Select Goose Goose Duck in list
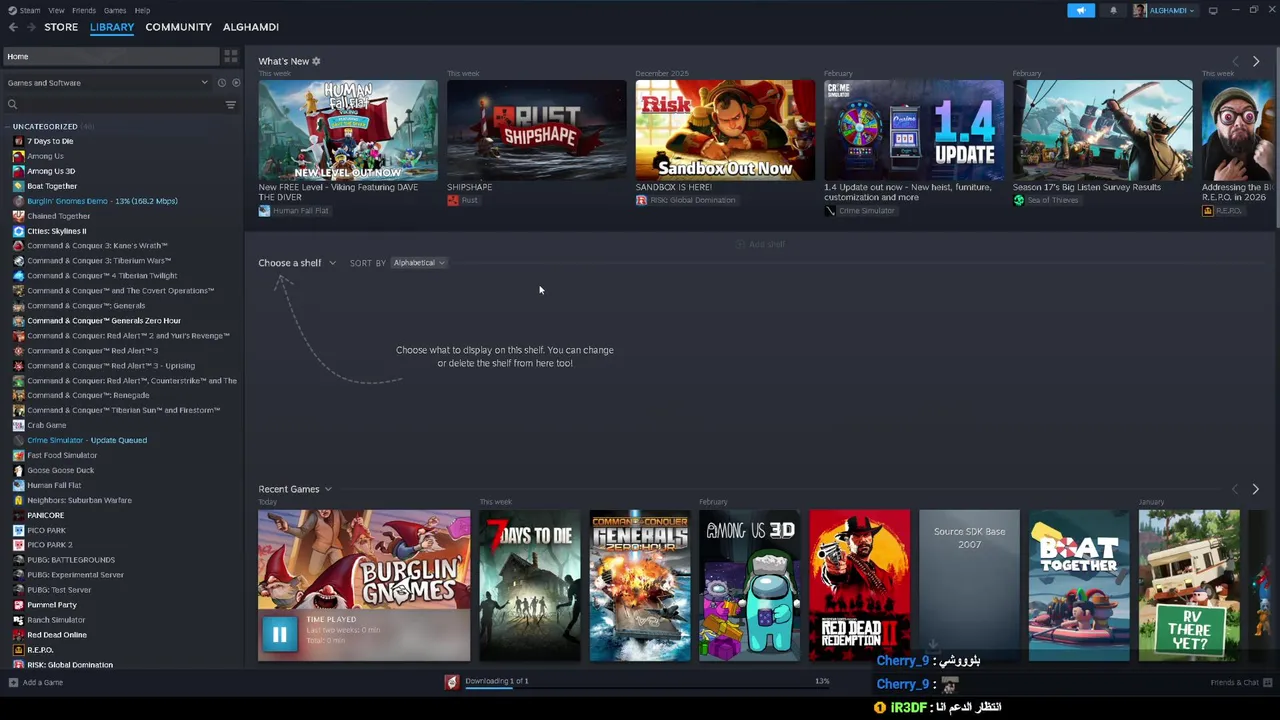This screenshot has height=720, width=1280. 60,470
